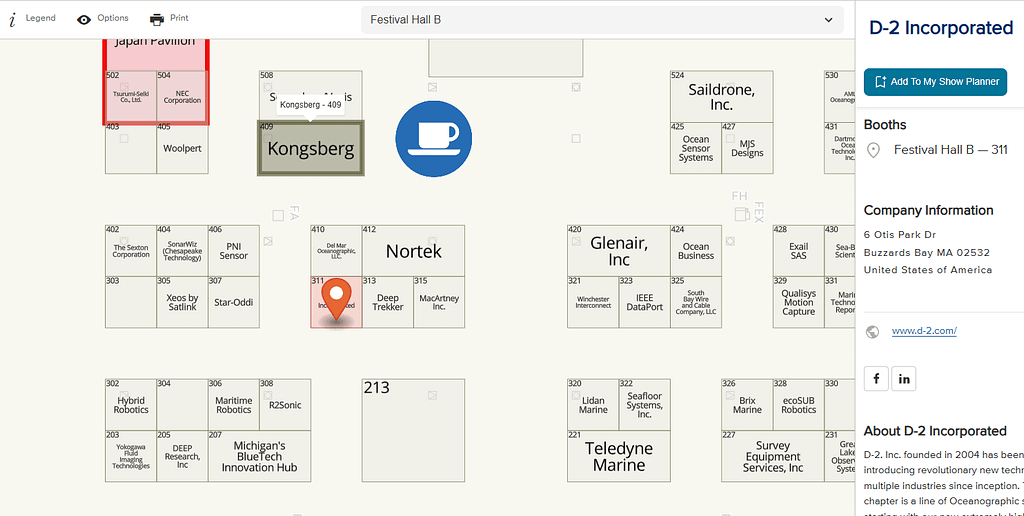Click the FH entrance icon near Glenair

click(x=741, y=214)
